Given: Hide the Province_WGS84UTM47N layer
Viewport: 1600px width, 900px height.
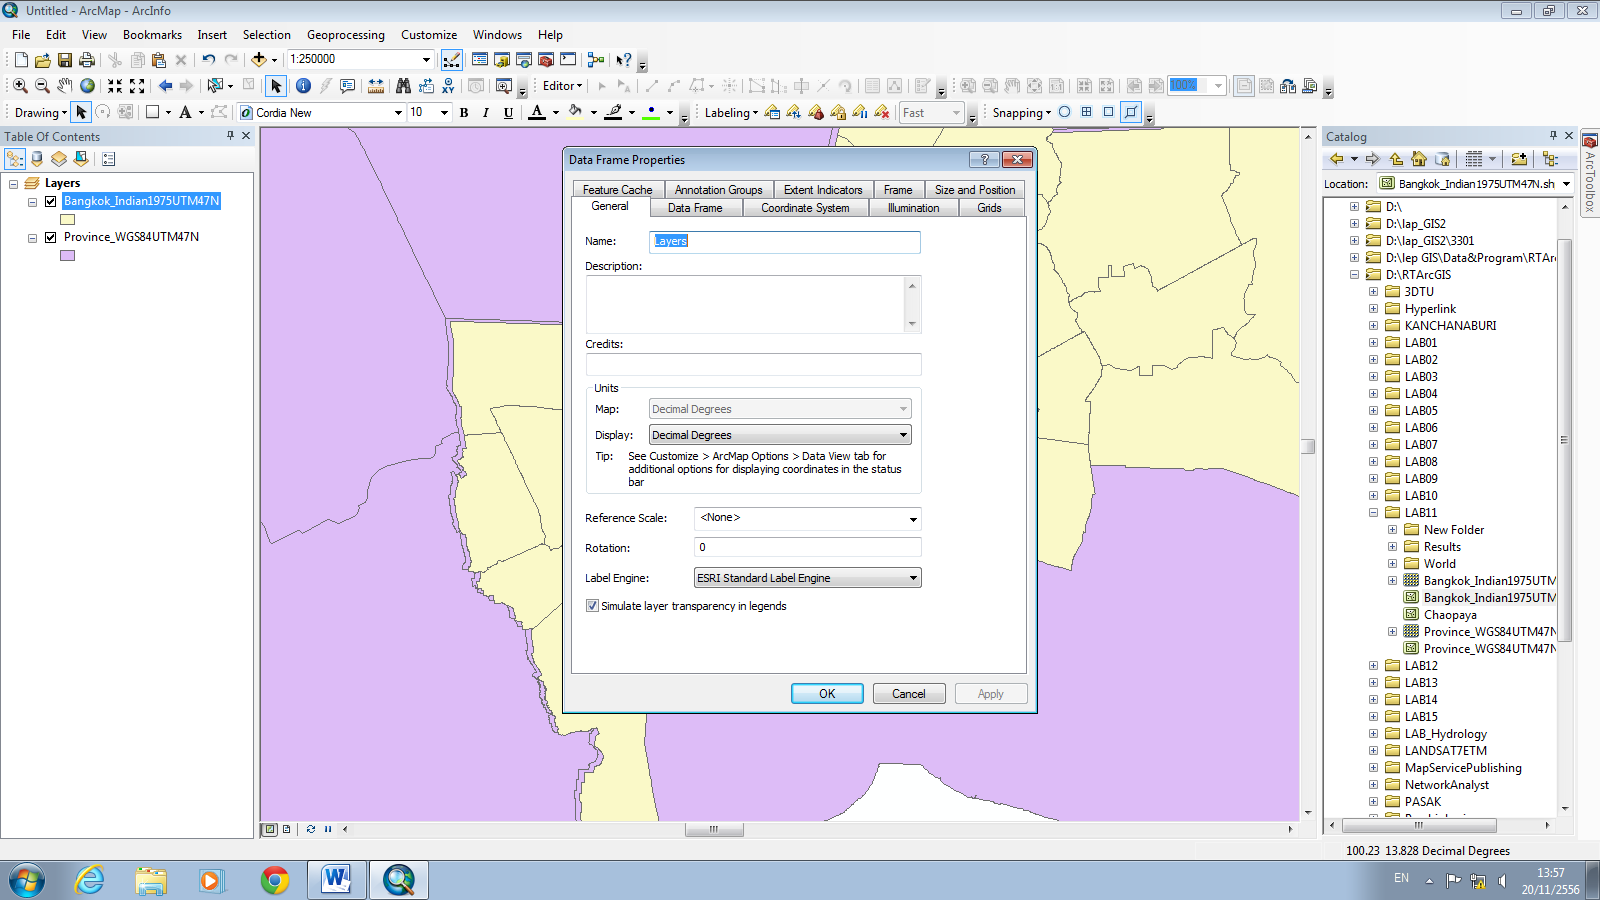Looking at the screenshot, I should pyautogui.click(x=51, y=237).
